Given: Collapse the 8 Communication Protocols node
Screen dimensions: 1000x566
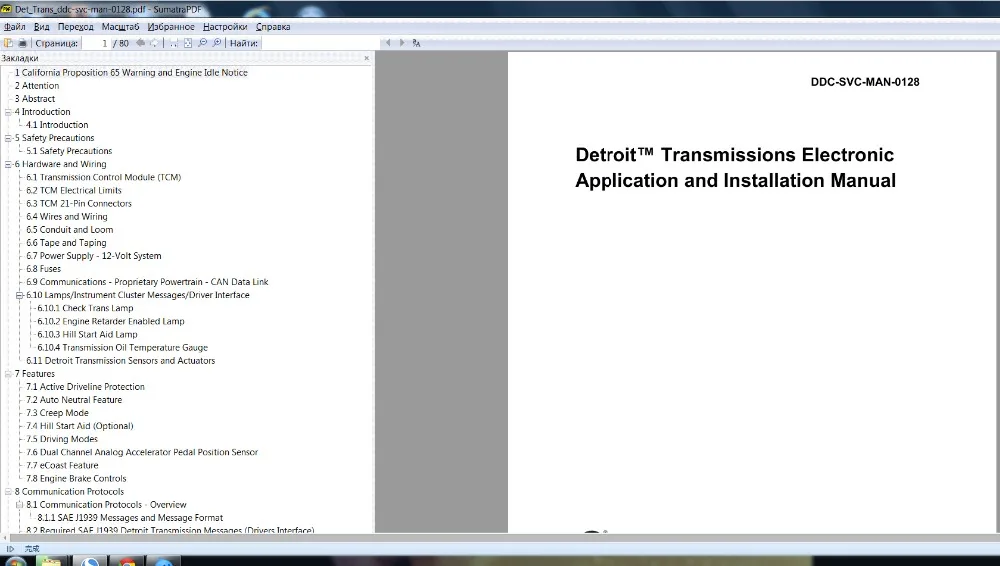Looking at the screenshot, I should pyautogui.click(x=8, y=491).
